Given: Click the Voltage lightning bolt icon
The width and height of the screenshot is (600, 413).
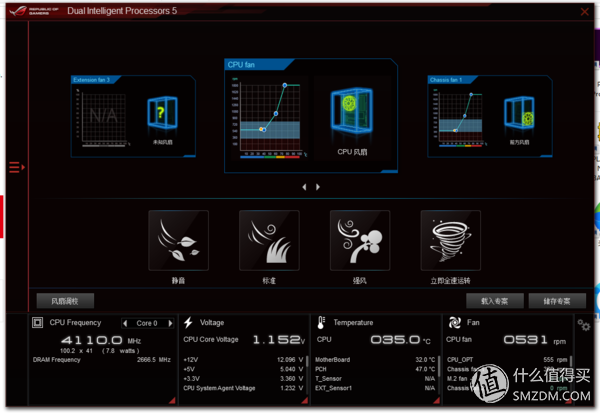Looking at the screenshot, I should [x=188, y=322].
